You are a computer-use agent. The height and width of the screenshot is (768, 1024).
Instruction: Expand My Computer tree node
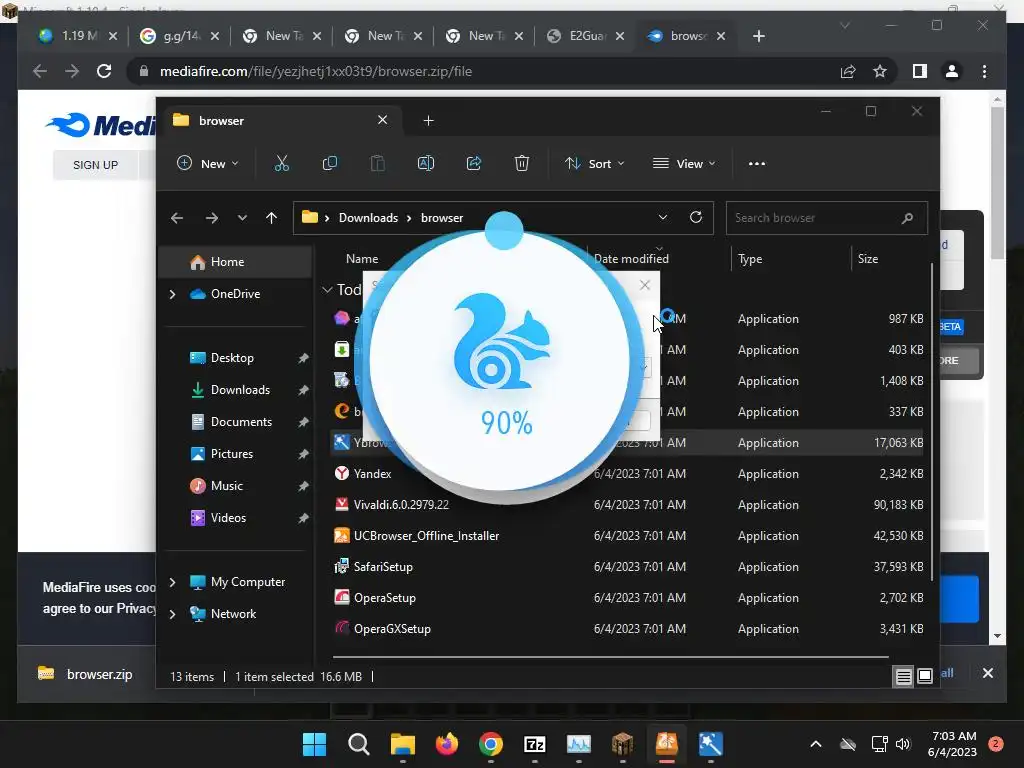point(172,582)
